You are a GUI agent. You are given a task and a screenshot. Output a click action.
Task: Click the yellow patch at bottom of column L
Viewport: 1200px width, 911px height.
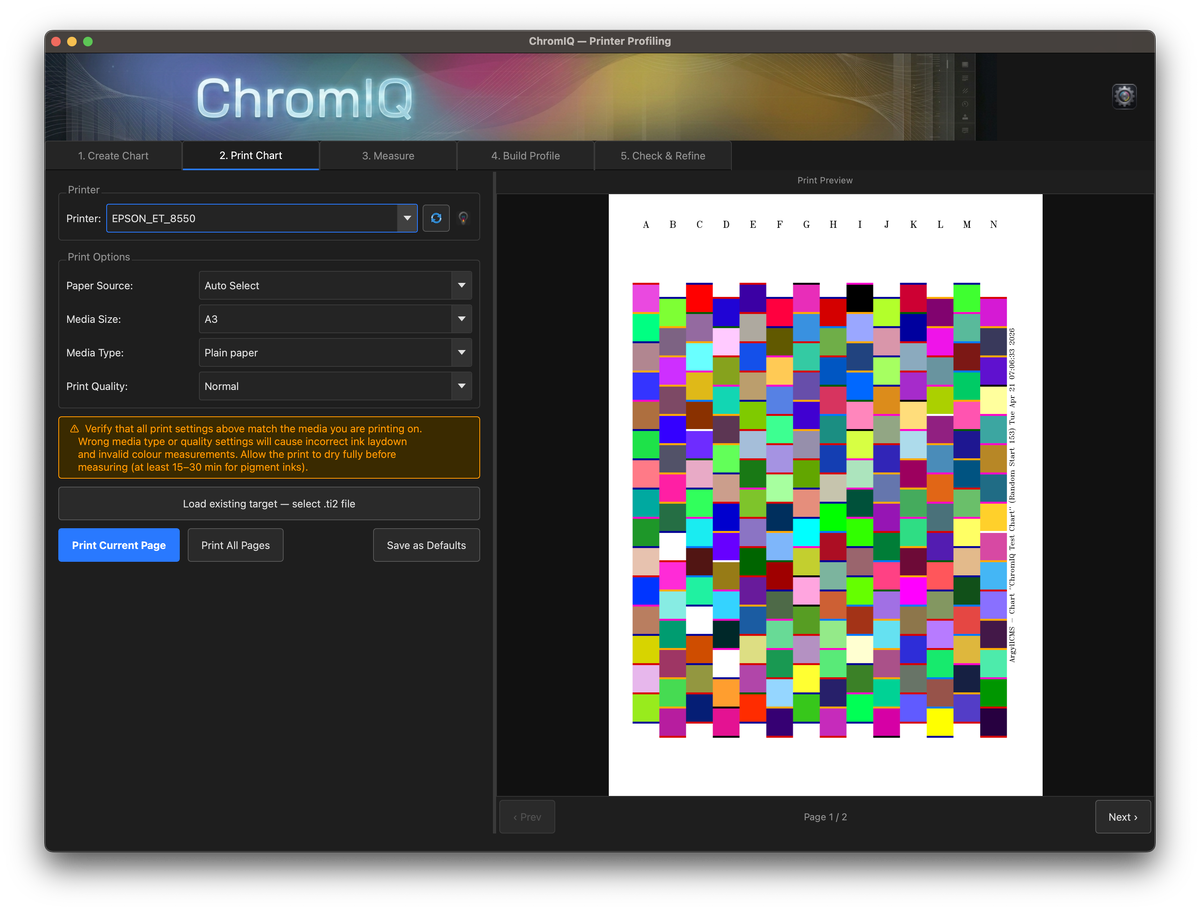click(940, 722)
